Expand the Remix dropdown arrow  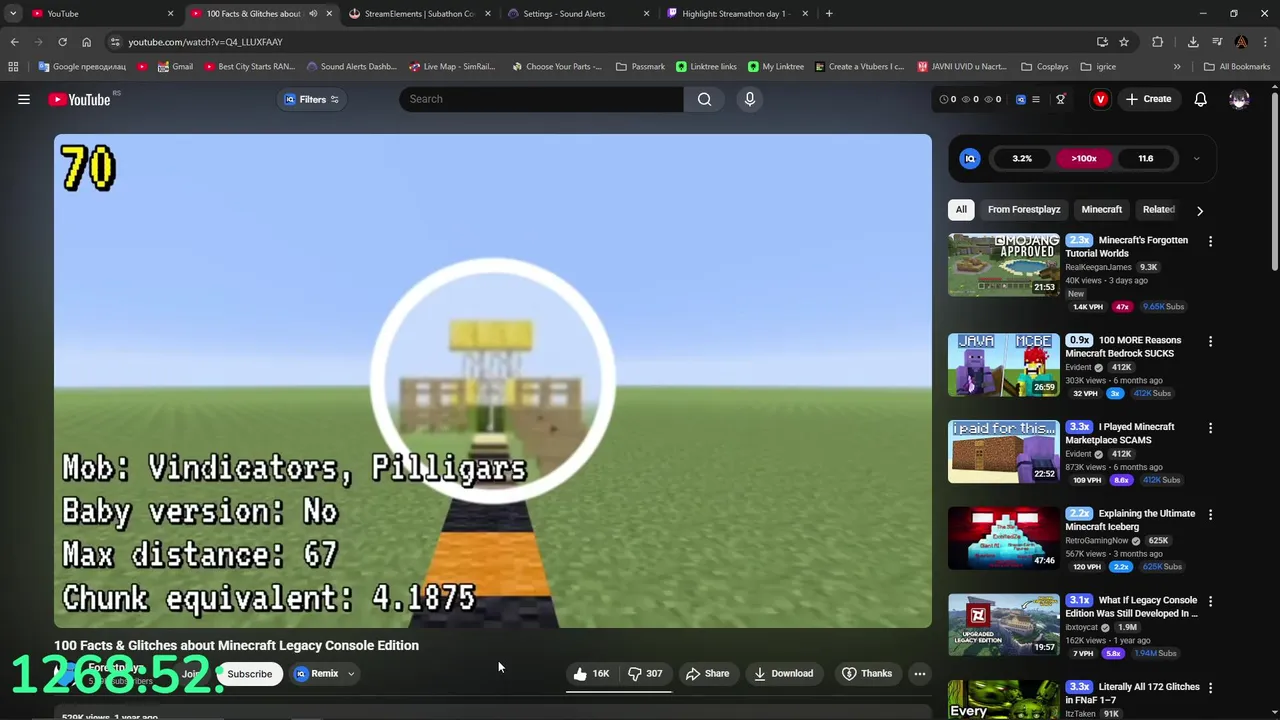coord(351,674)
